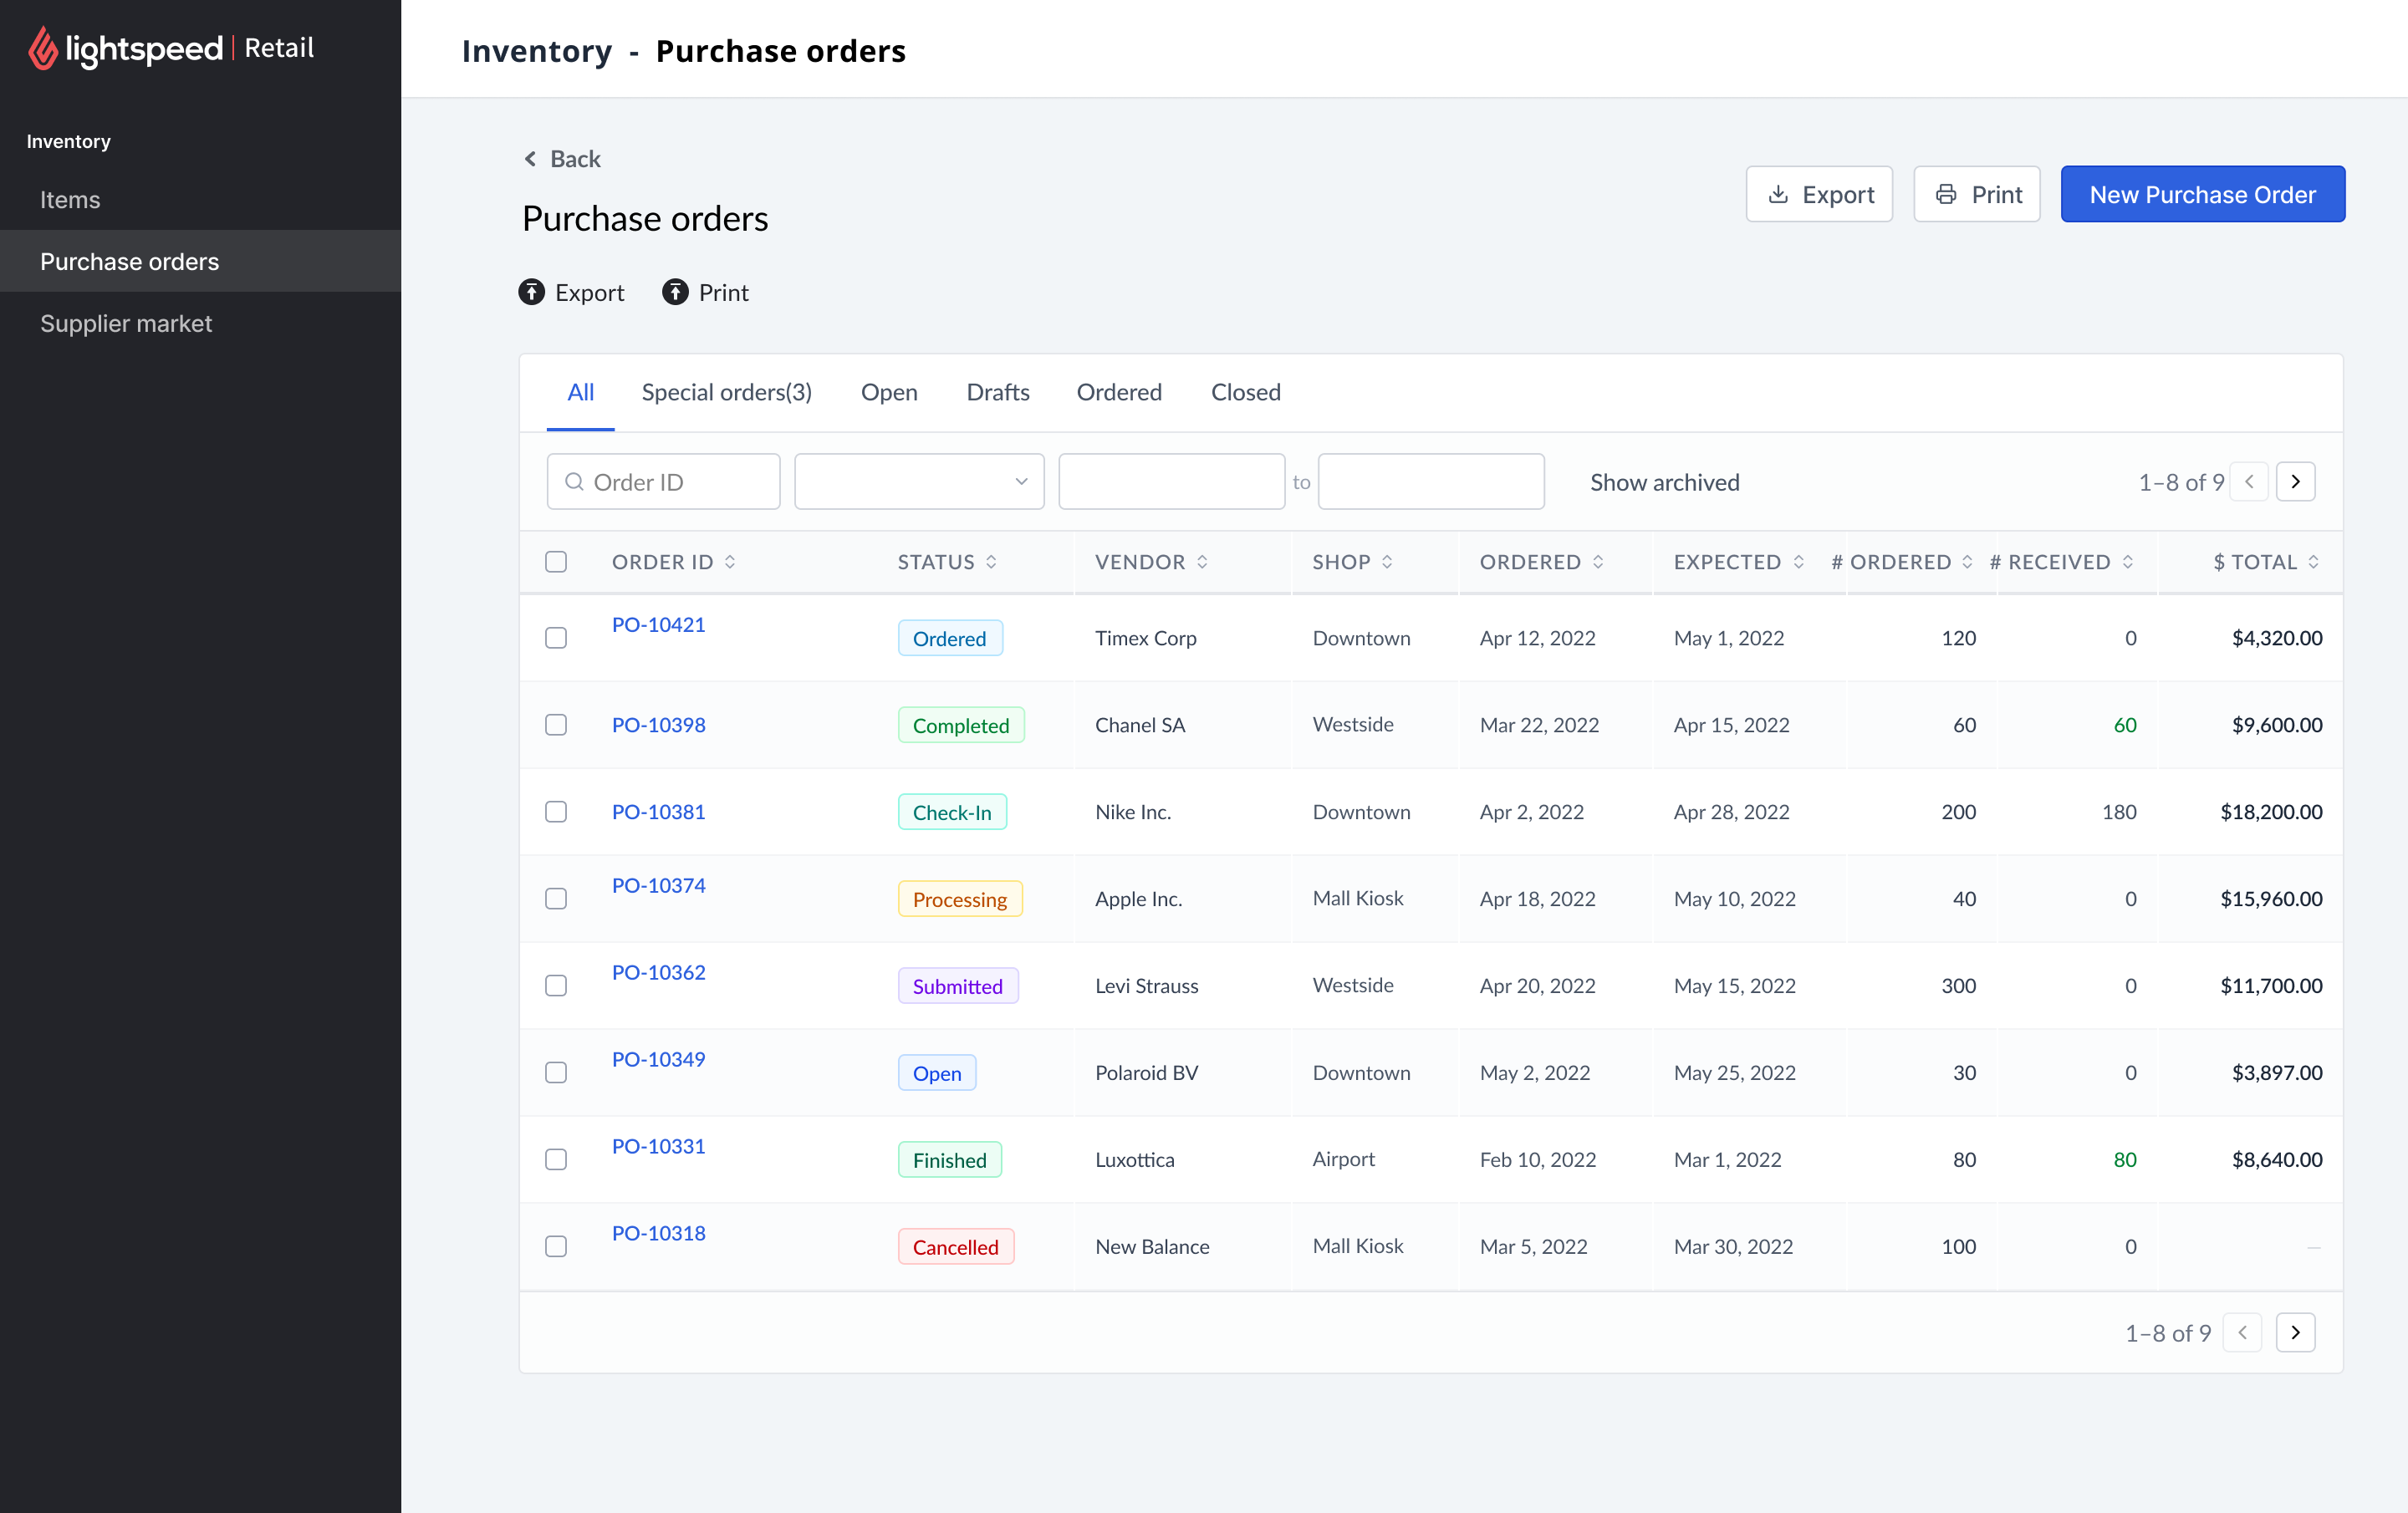Check the box for PO-10362
The image size is (2408, 1513).
(x=556, y=986)
